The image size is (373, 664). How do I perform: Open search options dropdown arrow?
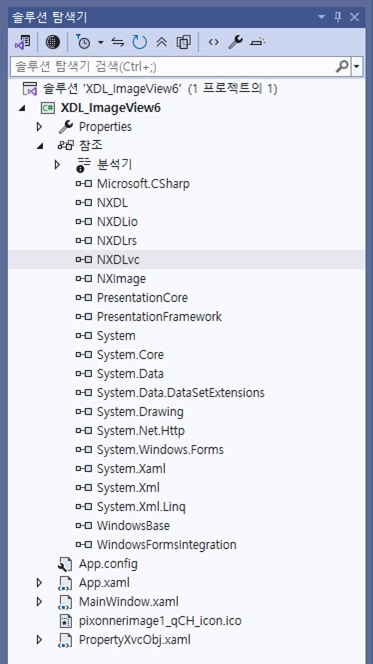tap(358, 66)
